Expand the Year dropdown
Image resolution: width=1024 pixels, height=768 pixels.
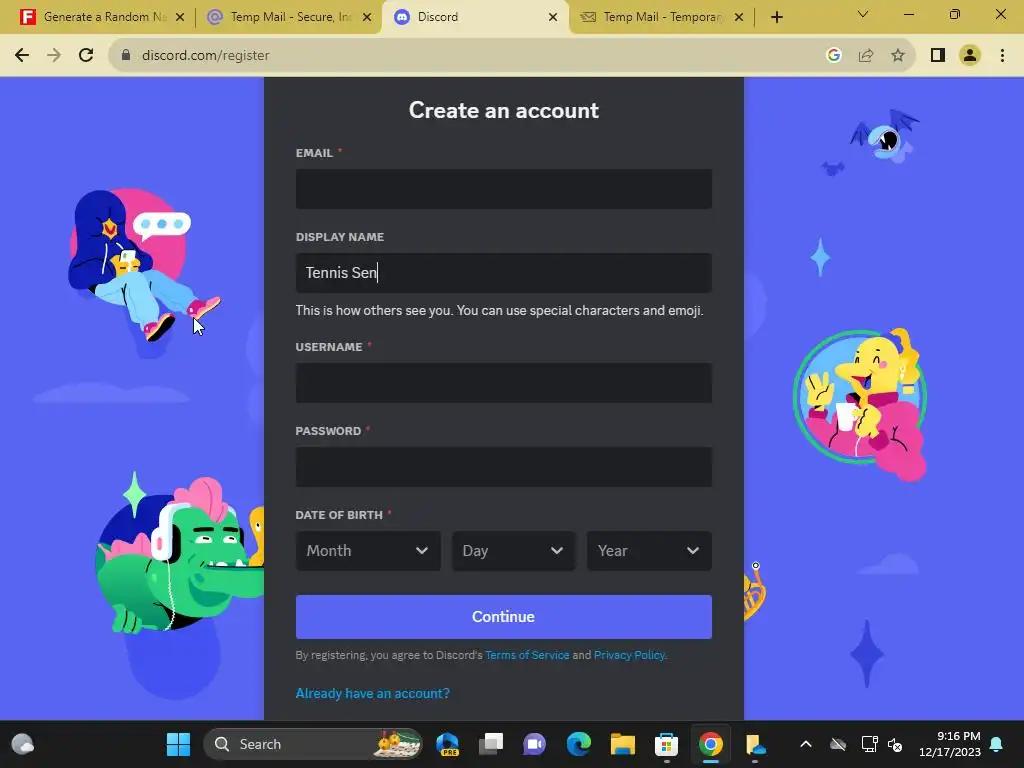coord(649,551)
